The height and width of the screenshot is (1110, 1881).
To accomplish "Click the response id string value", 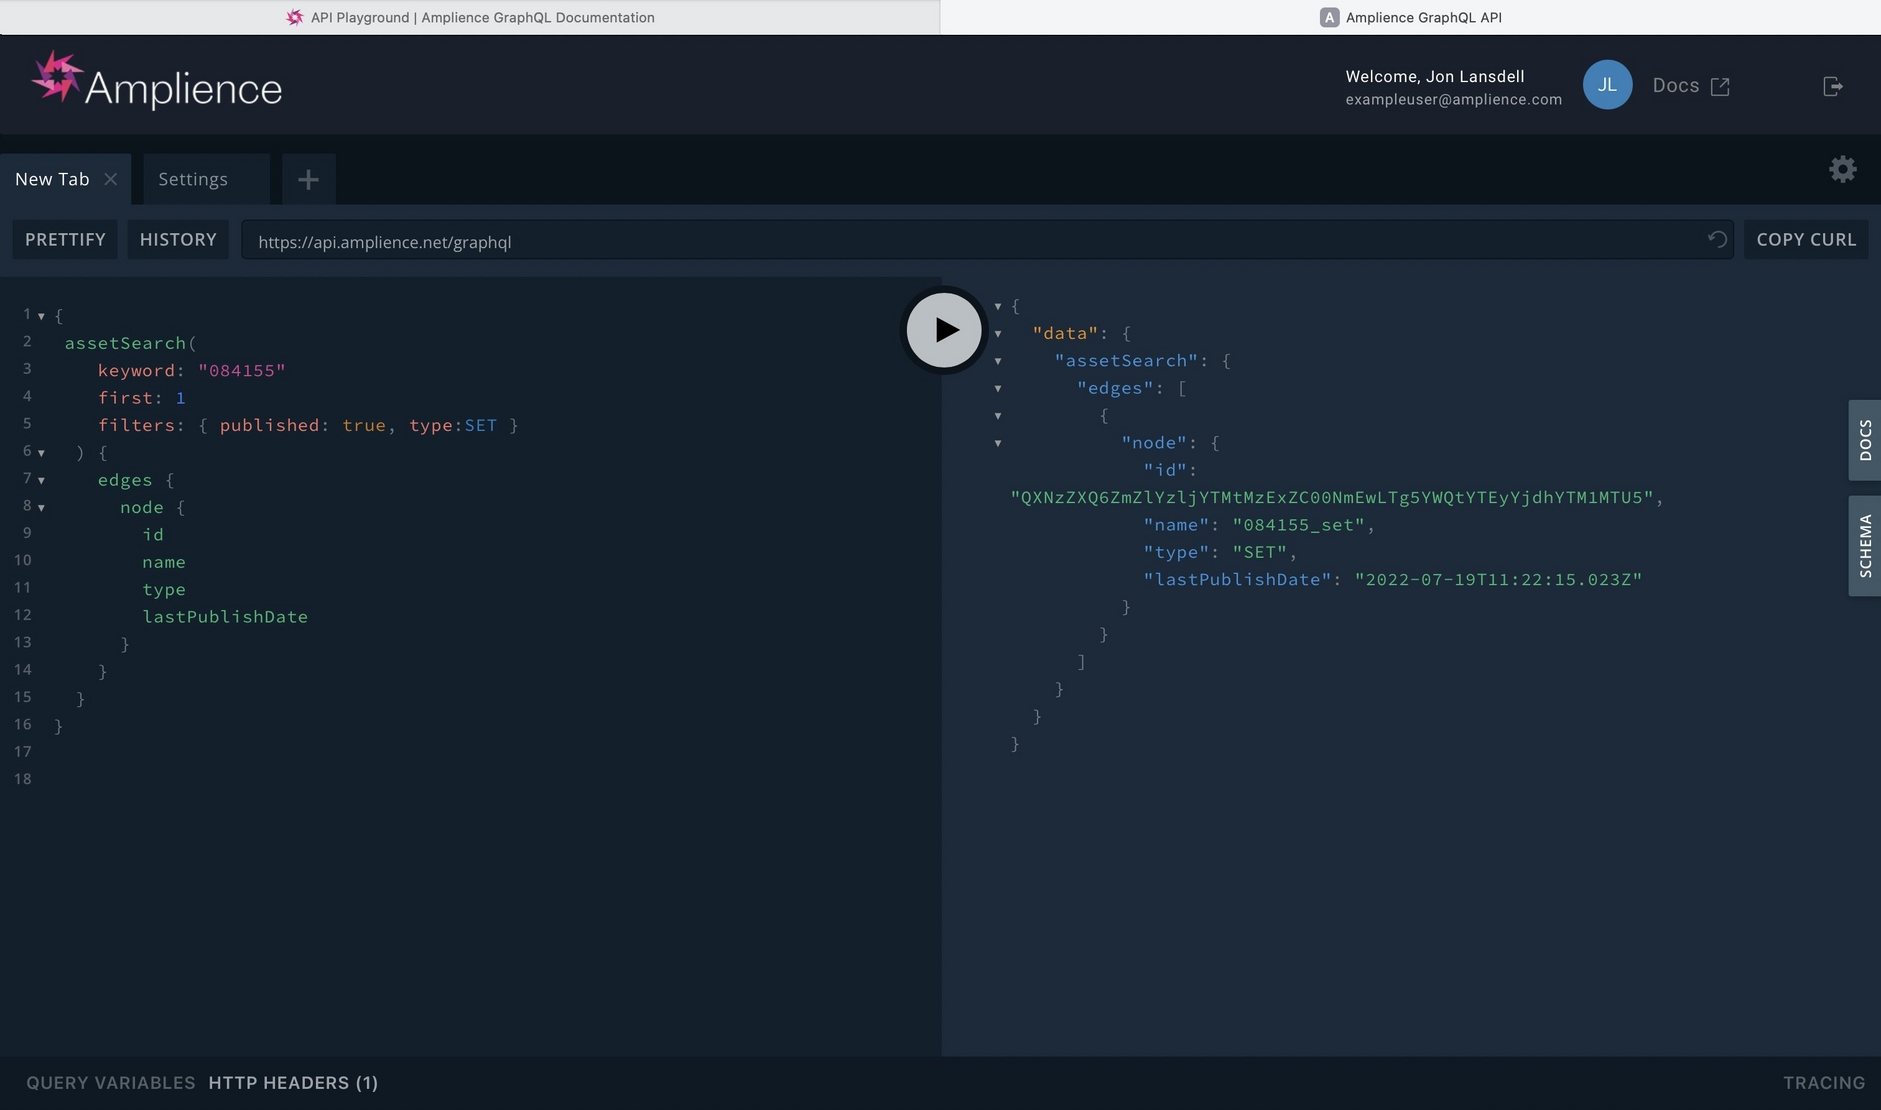I will [x=1332, y=498].
